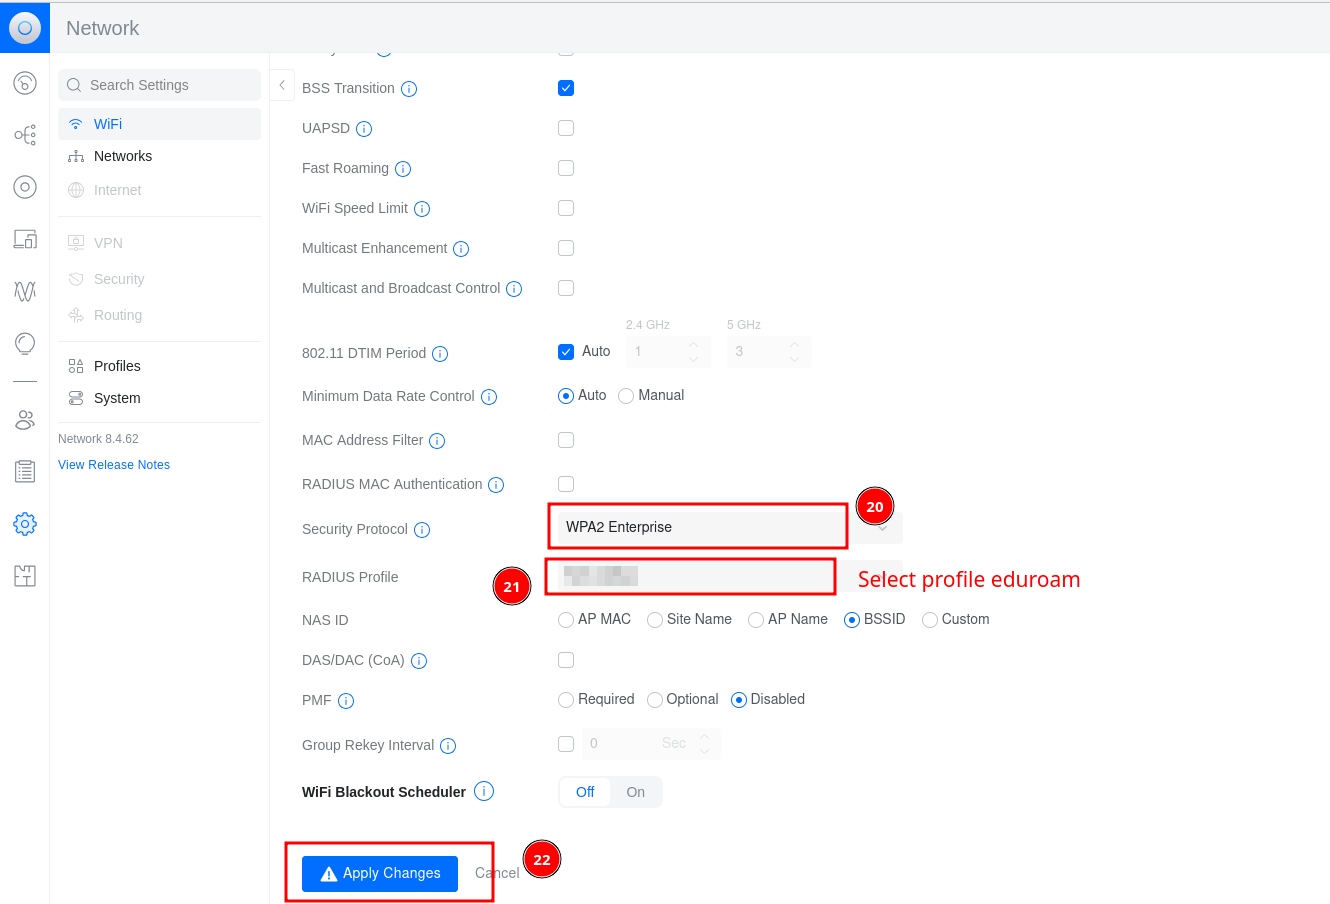Viewport: 1330px width, 904px height.
Task: Open the Insights lightbulb icon
Action: click(x=25, y=344)
